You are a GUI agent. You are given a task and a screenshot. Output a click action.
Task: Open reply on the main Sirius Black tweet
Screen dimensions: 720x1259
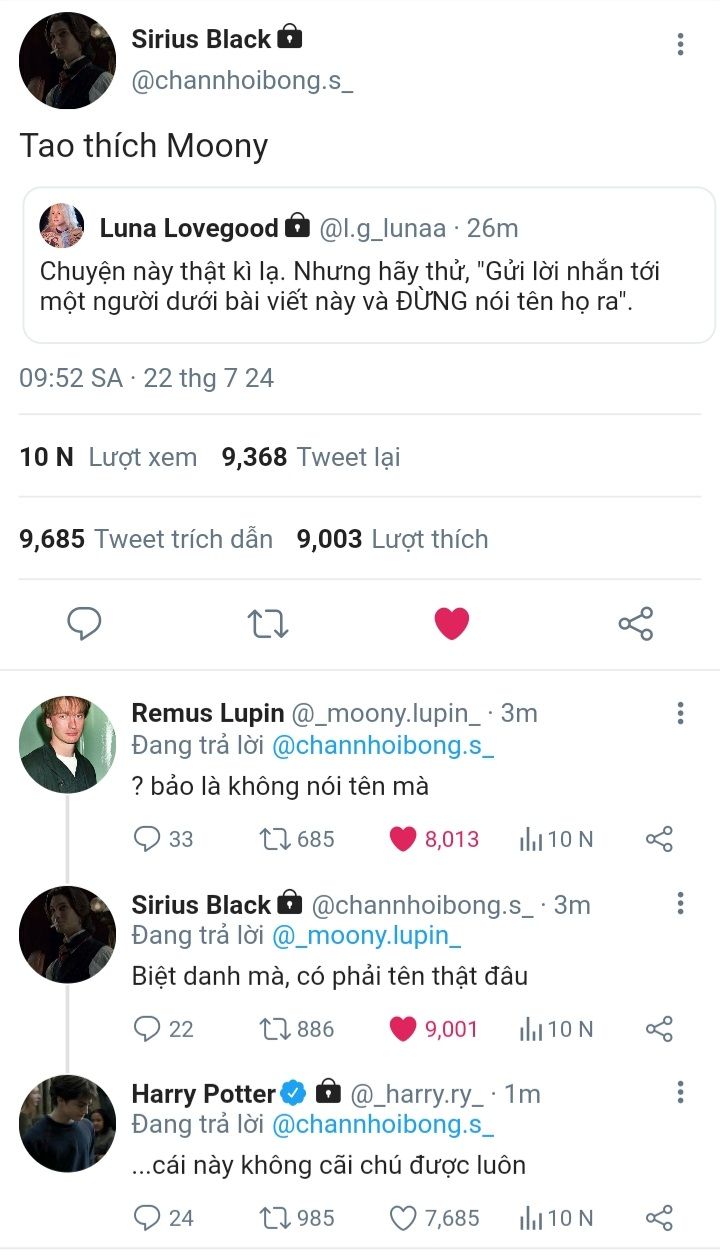[84, 624]
